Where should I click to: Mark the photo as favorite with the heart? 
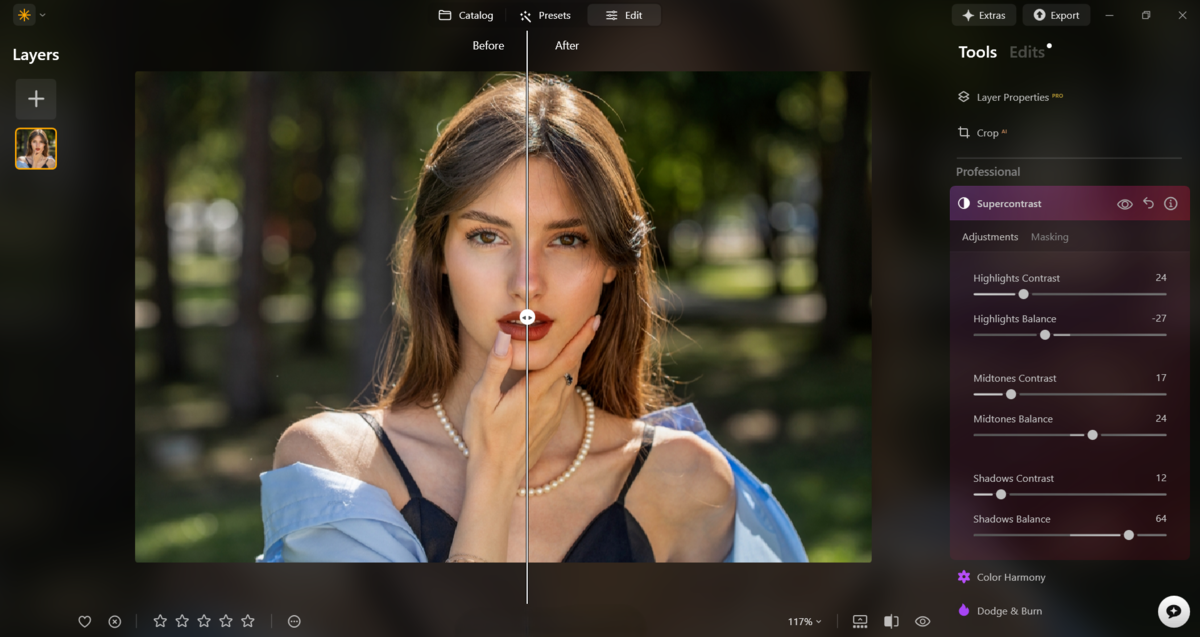coord(85,621)
